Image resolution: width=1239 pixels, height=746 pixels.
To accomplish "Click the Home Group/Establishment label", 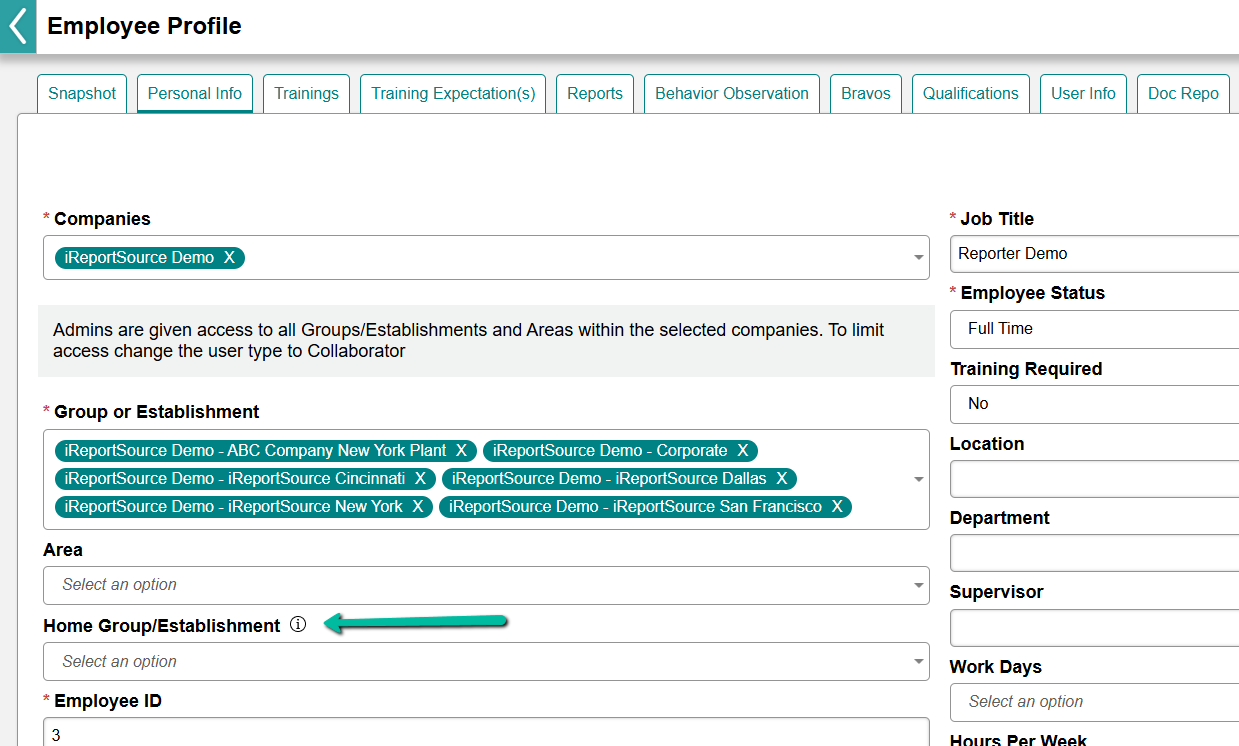I will (162, 626).
